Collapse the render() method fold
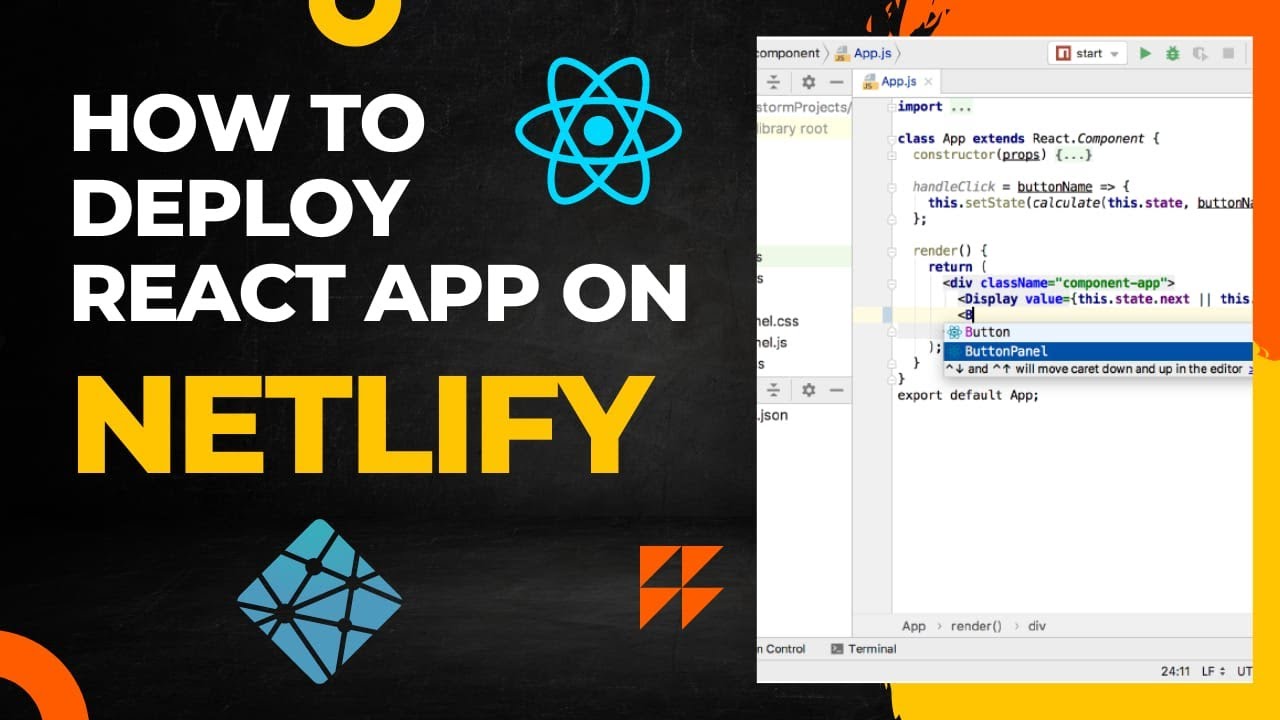Viewport: 1280px width, 720px height. click(890, 251)
